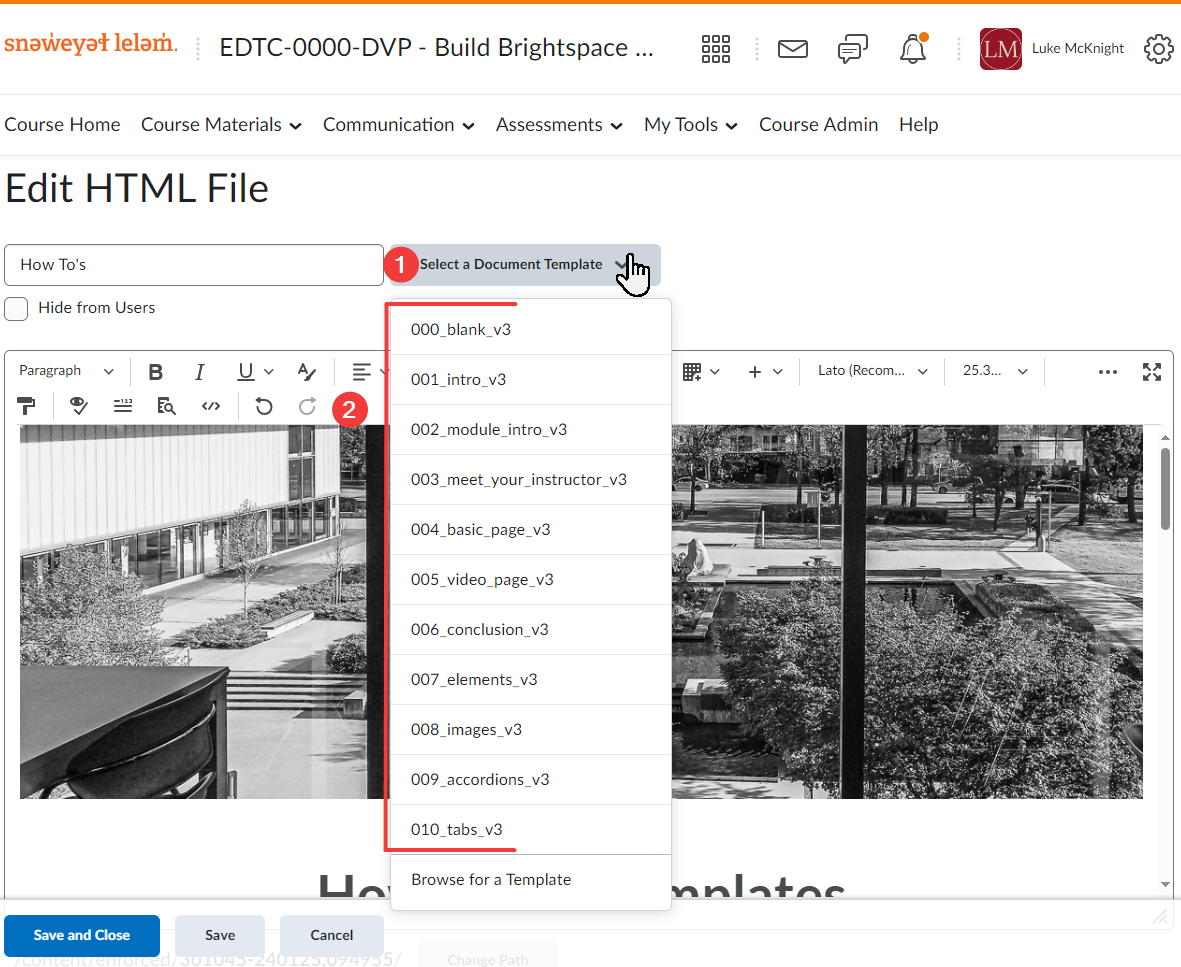Expand the underline options chevron
1181x967 pixels.
[x=269, y=371]
